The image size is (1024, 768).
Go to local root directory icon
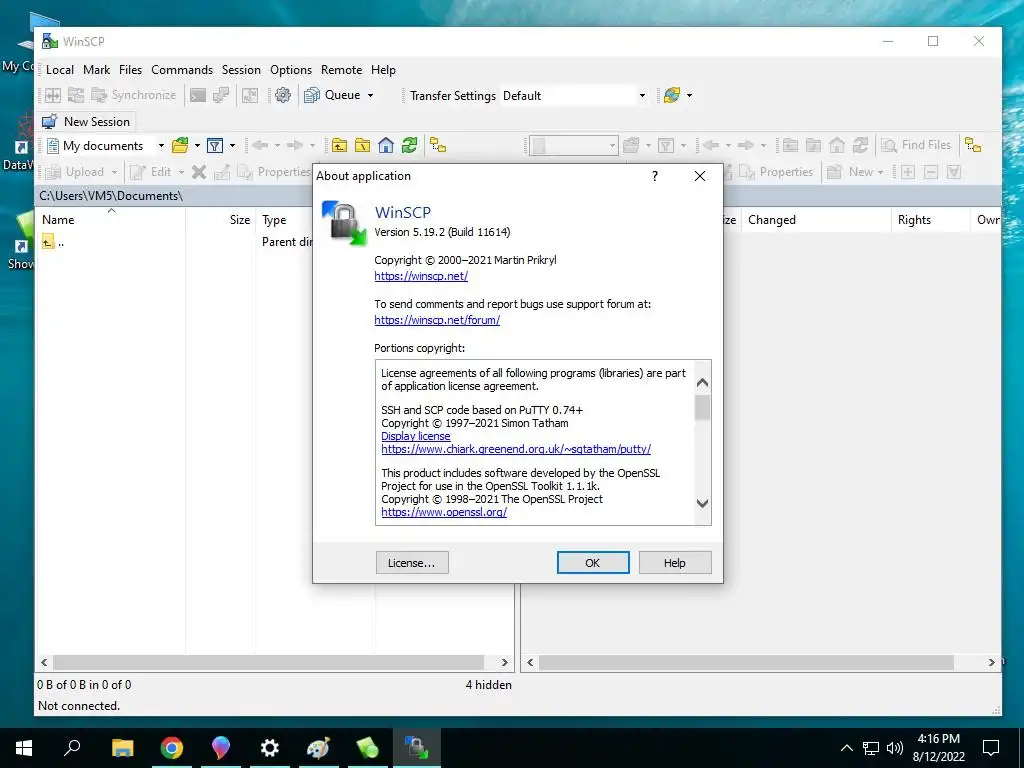362,145
